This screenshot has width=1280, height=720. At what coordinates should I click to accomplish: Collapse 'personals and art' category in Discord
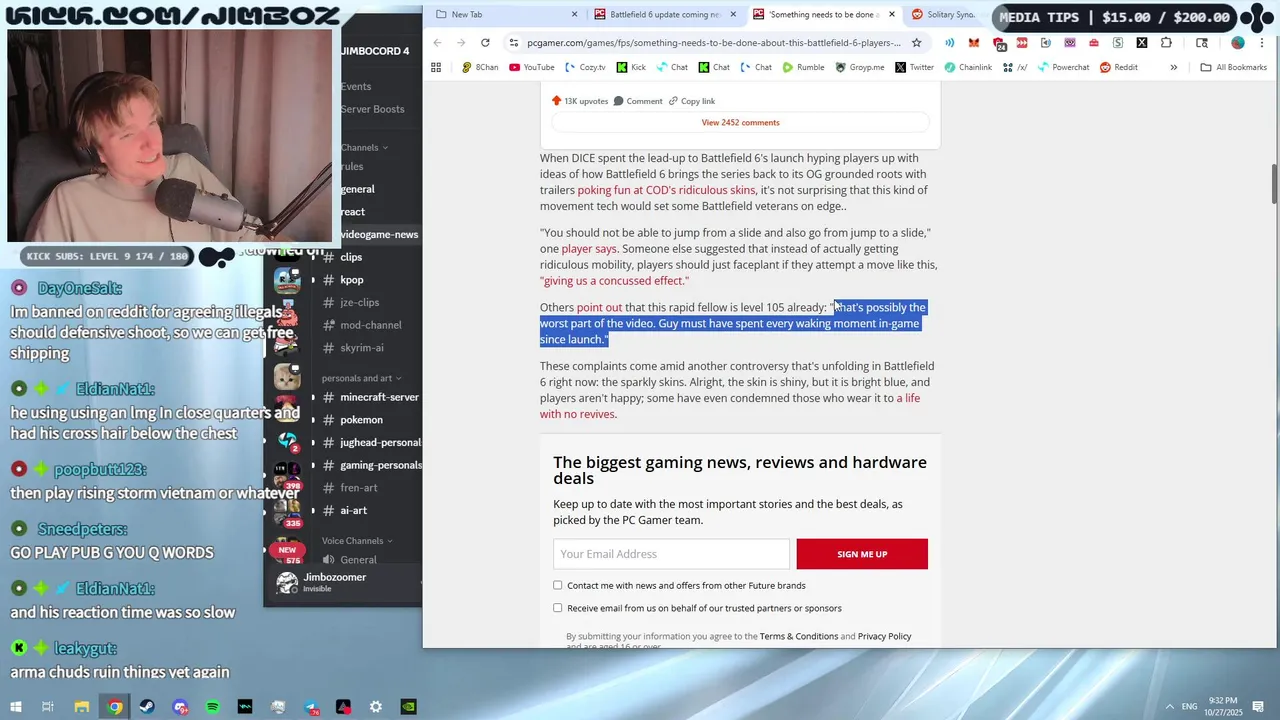361,378
